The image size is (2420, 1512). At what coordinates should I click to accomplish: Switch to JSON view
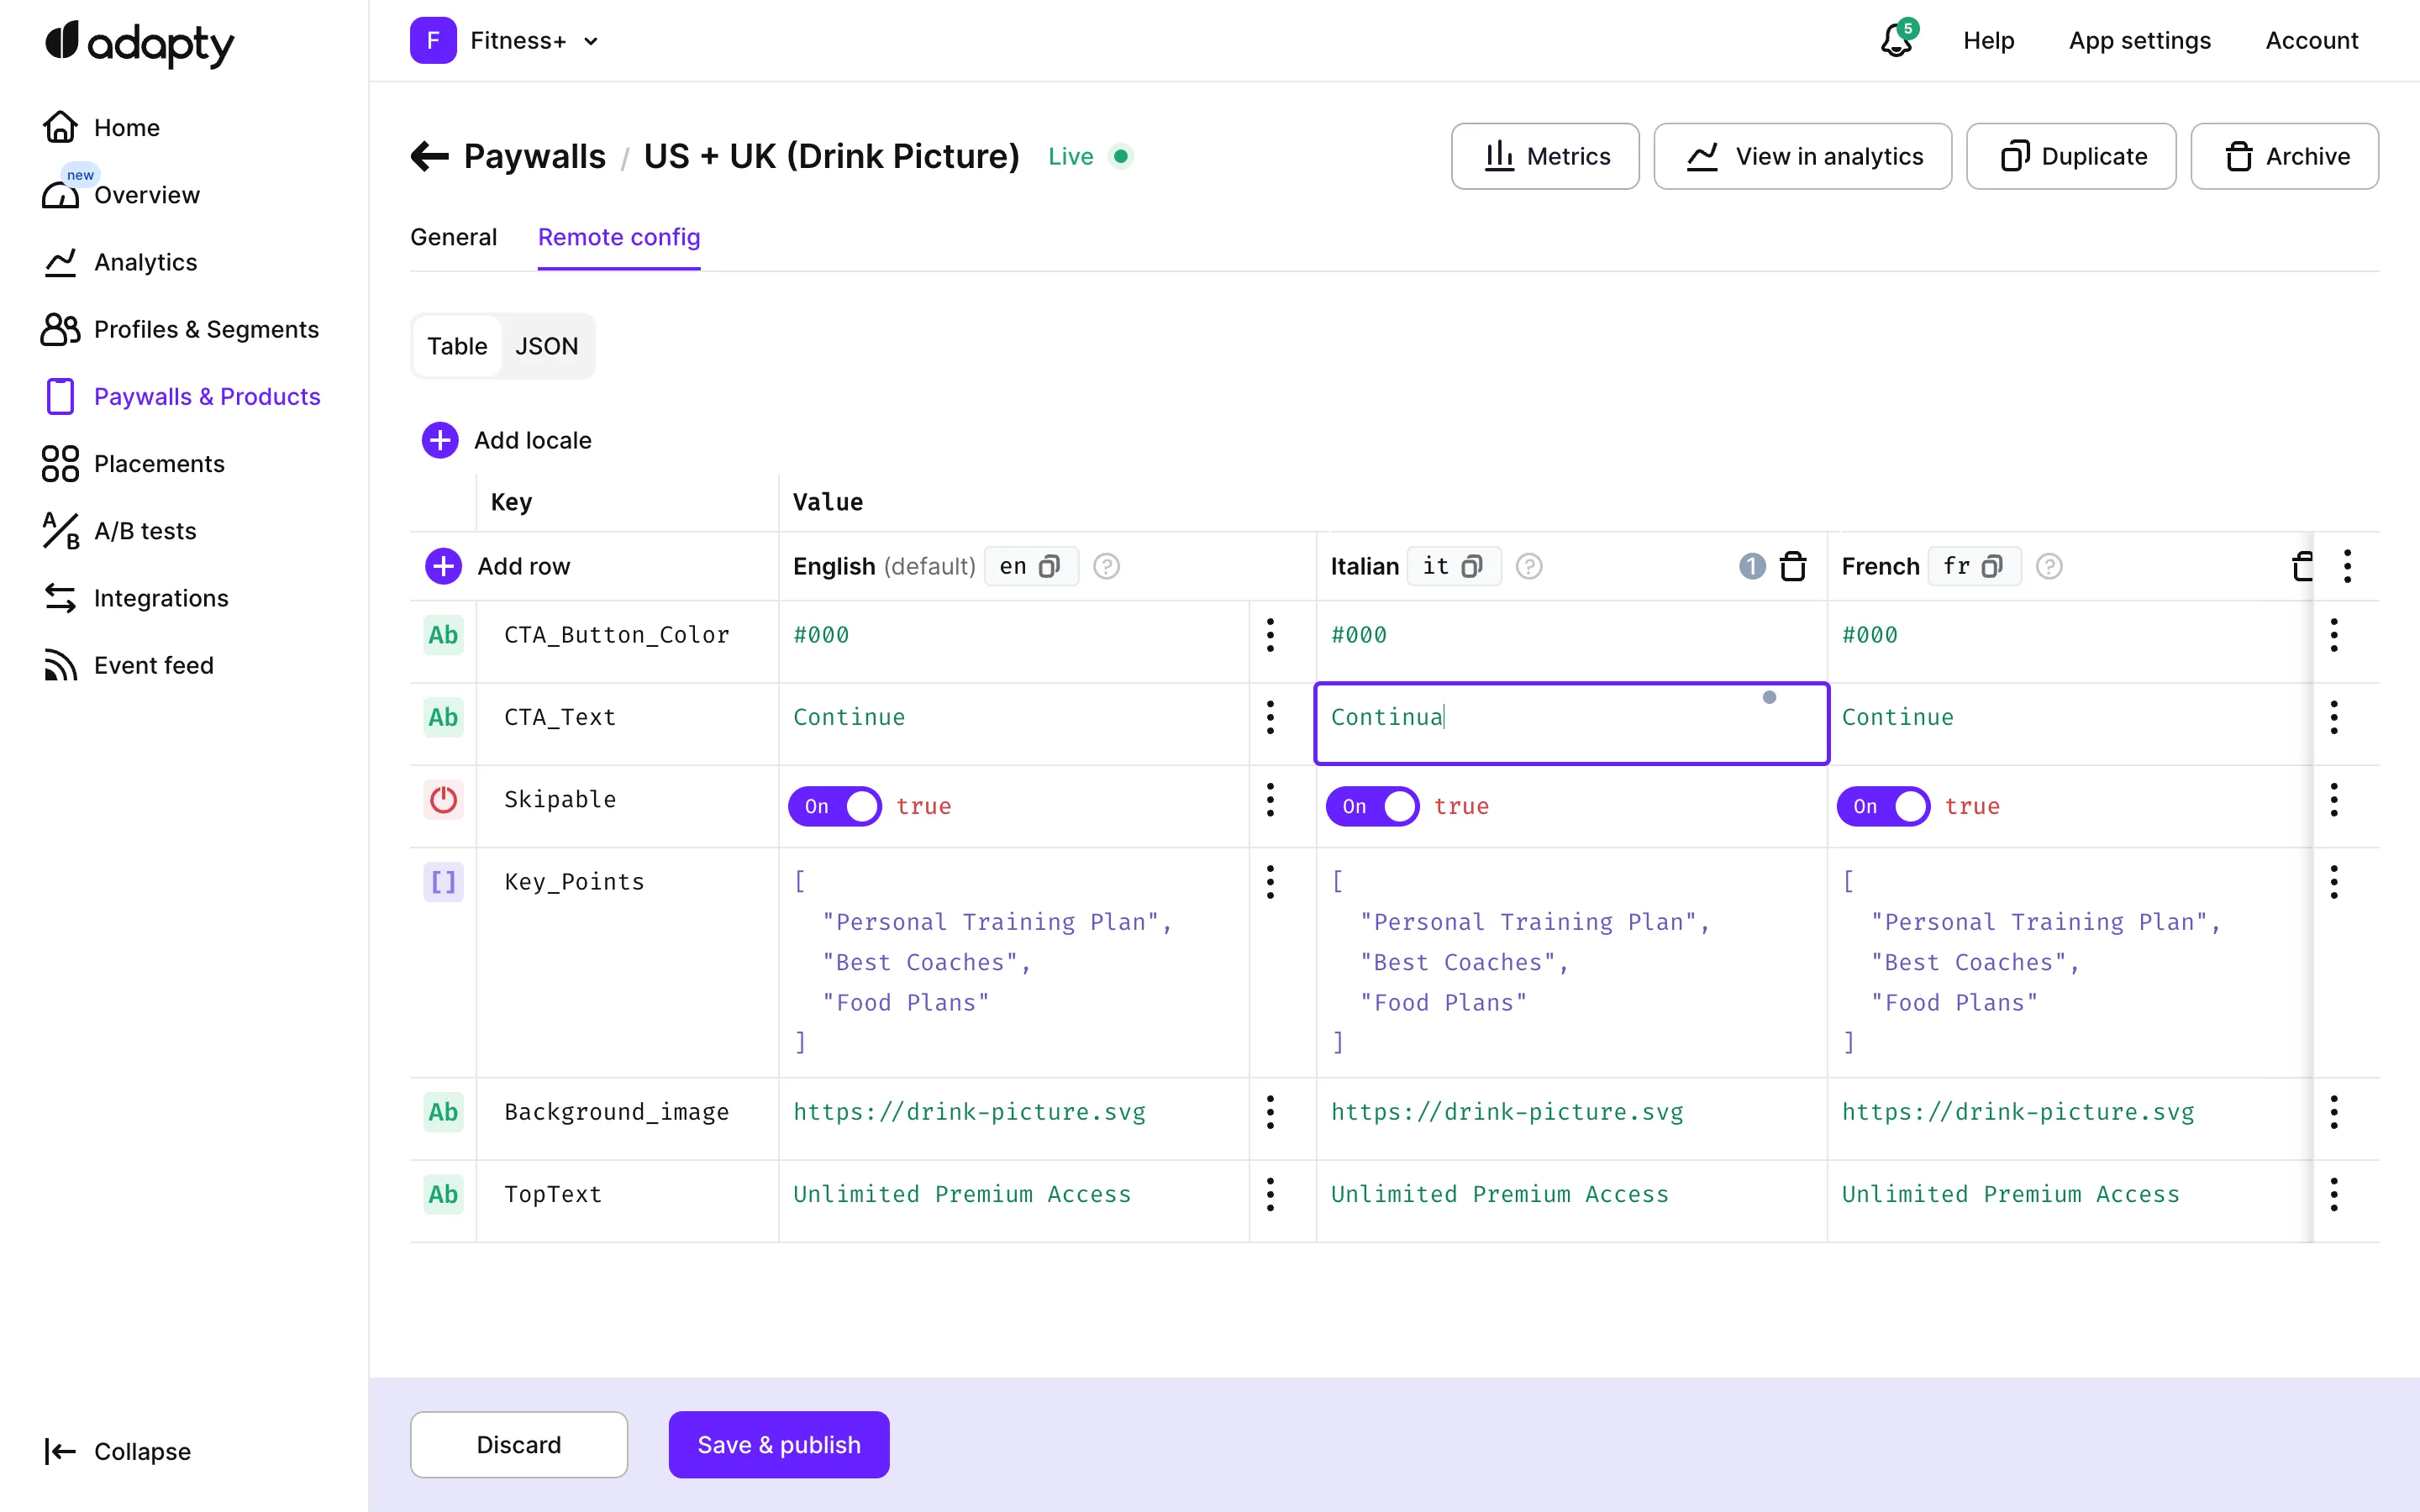546,346
